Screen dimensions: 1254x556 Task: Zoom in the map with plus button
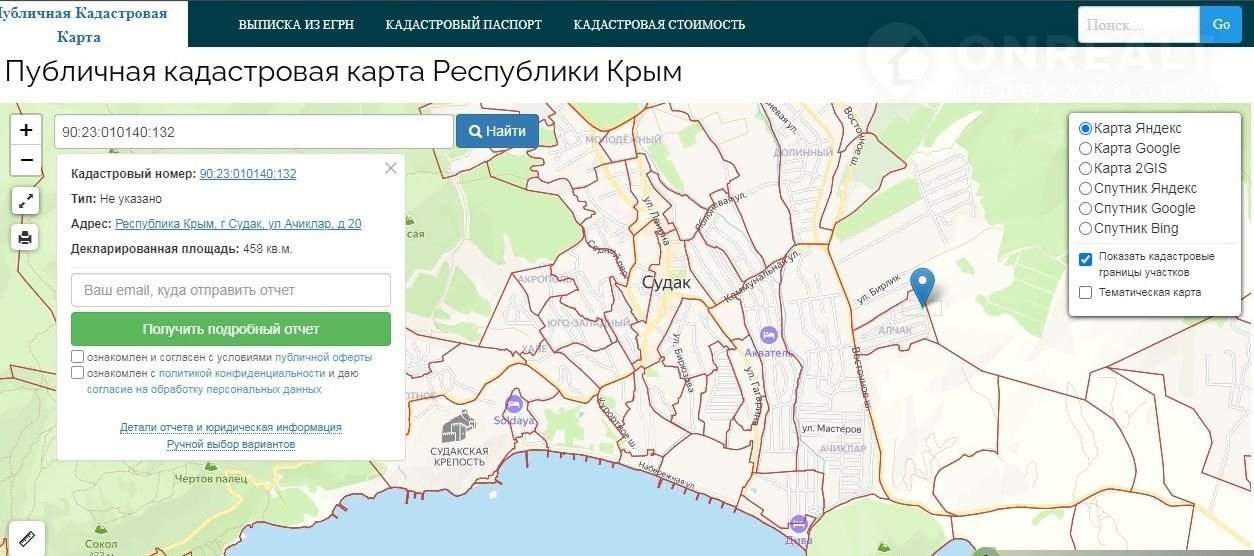click(x=26, y=130)
